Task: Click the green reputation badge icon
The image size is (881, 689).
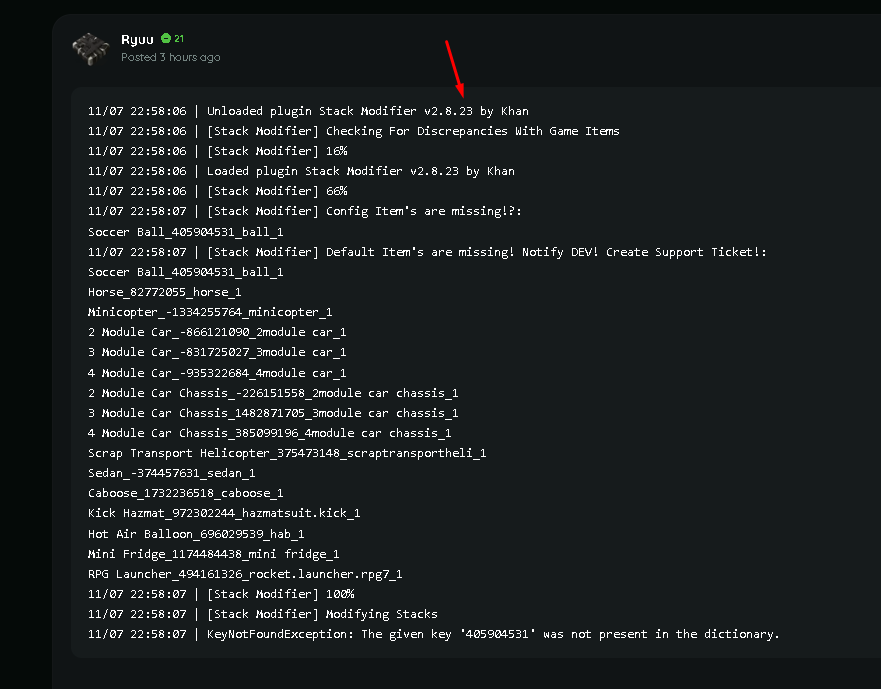Action: tap(166, 39)
